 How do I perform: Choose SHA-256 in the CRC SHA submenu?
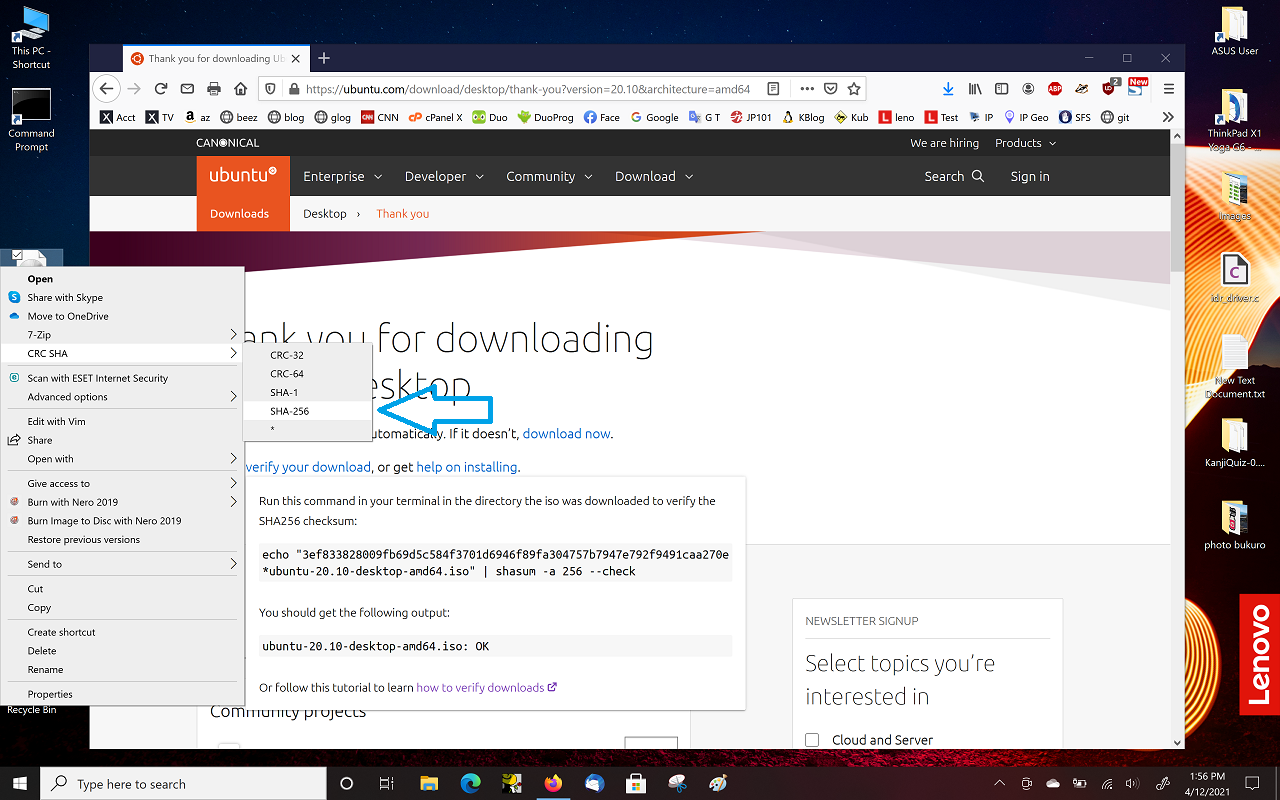308,411
